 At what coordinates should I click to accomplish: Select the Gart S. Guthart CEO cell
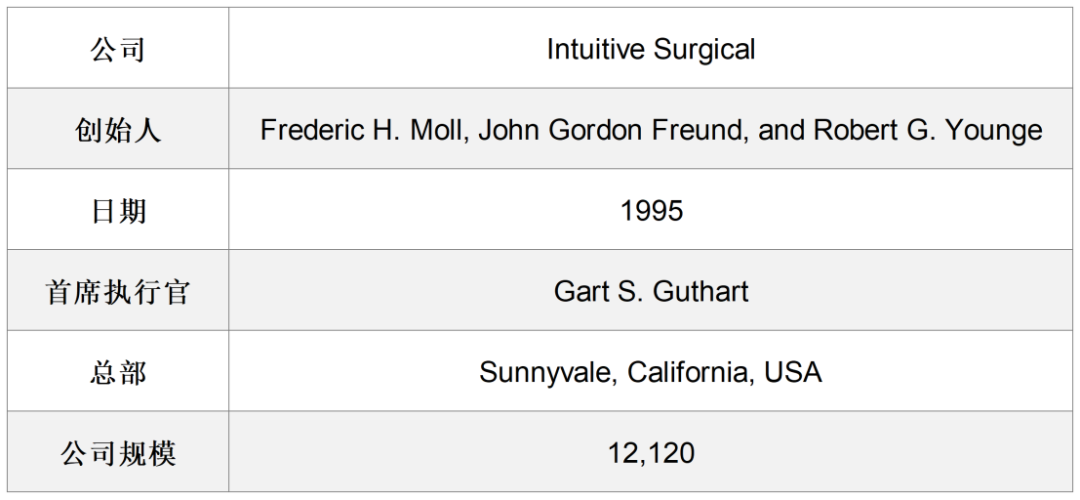point(651,290)
